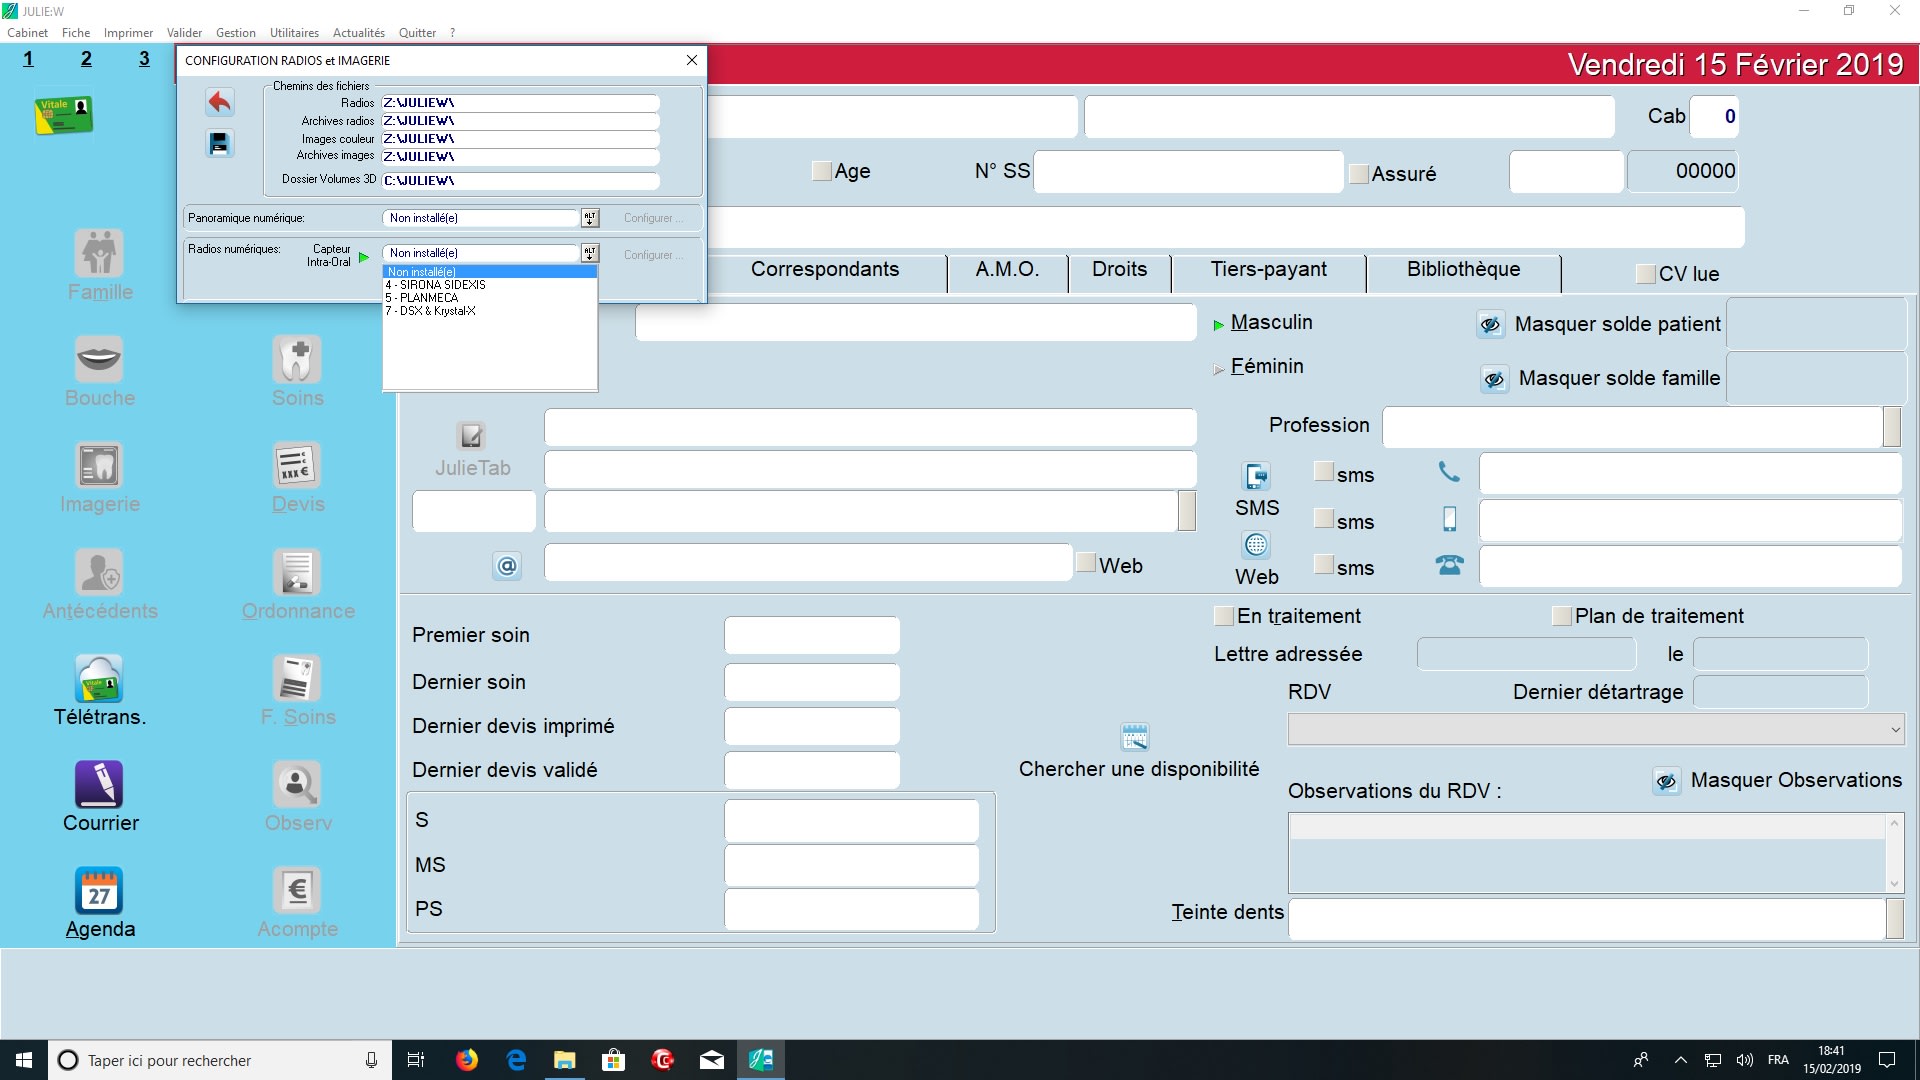Select the Féminin option
This screenshot has height=1080, width=1920.
[x=1266, y=367]
